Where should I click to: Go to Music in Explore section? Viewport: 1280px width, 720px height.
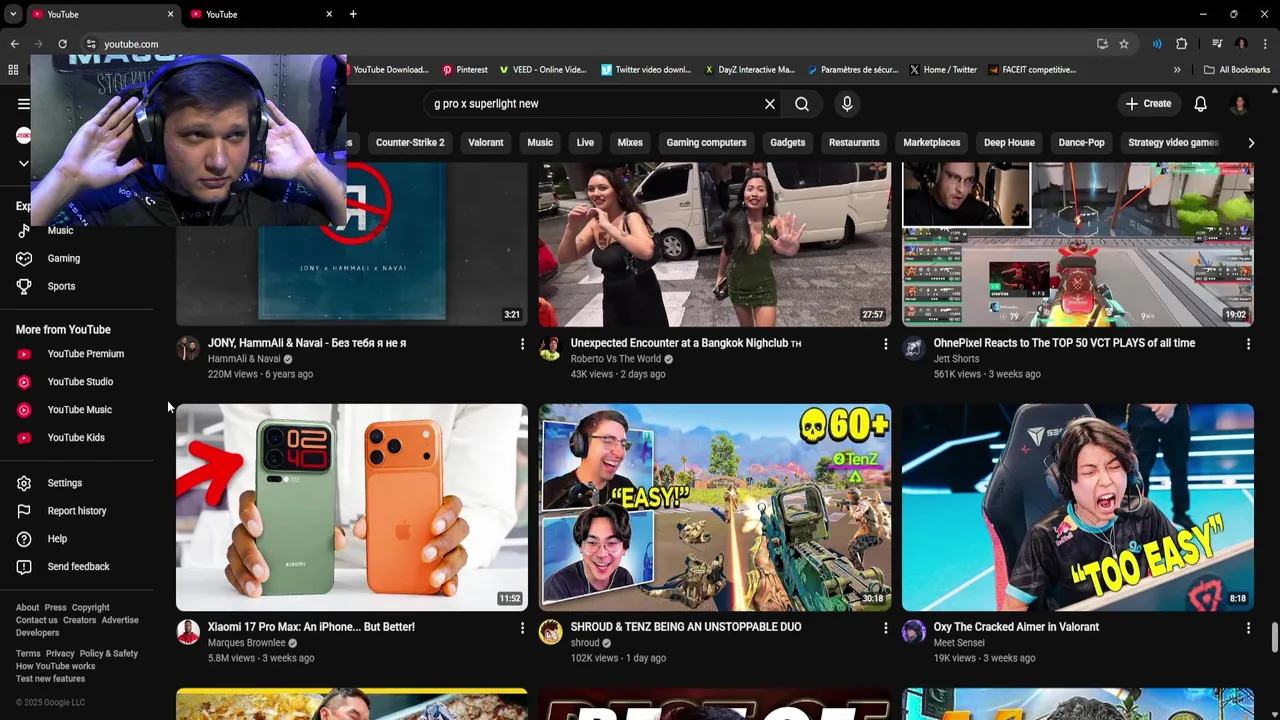60,231
